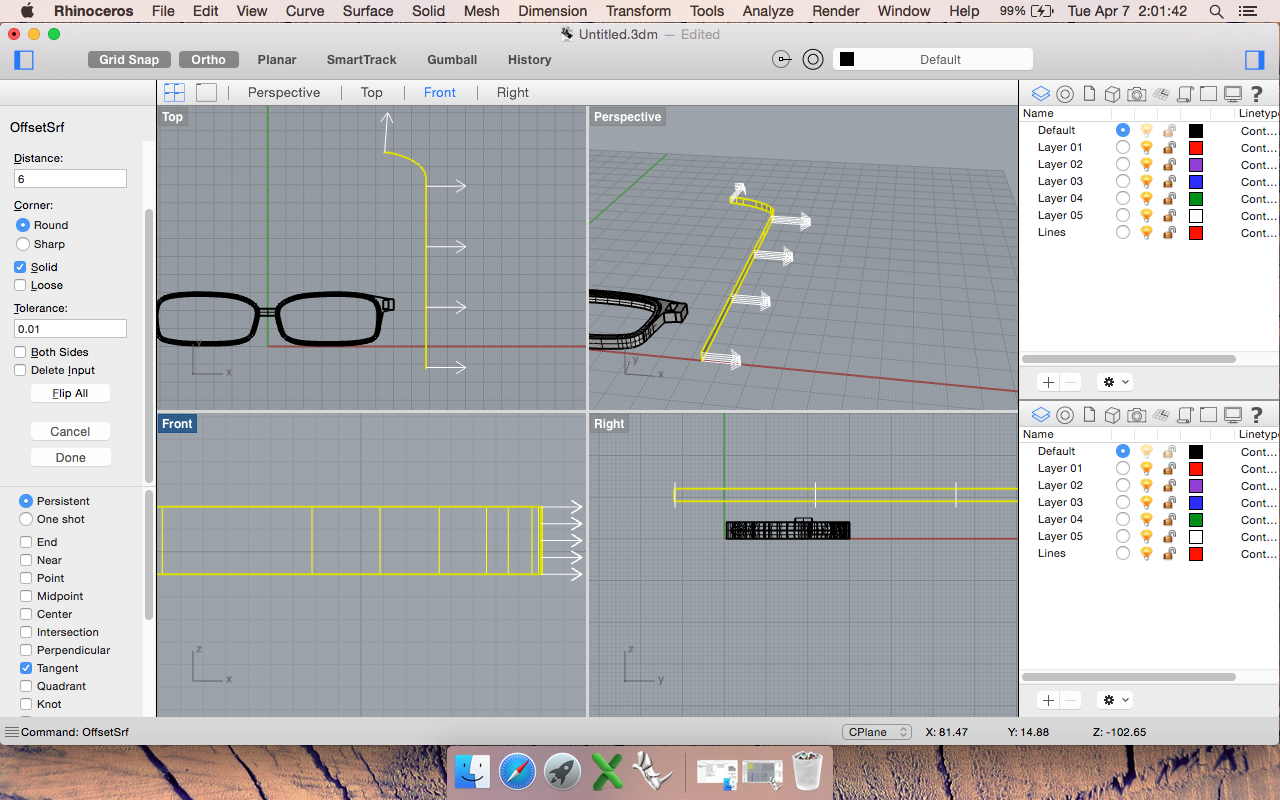Toggle the left sidebar panel icon
The height and width of the screenshot is (800, 1280).
click(x=25, y=60)
